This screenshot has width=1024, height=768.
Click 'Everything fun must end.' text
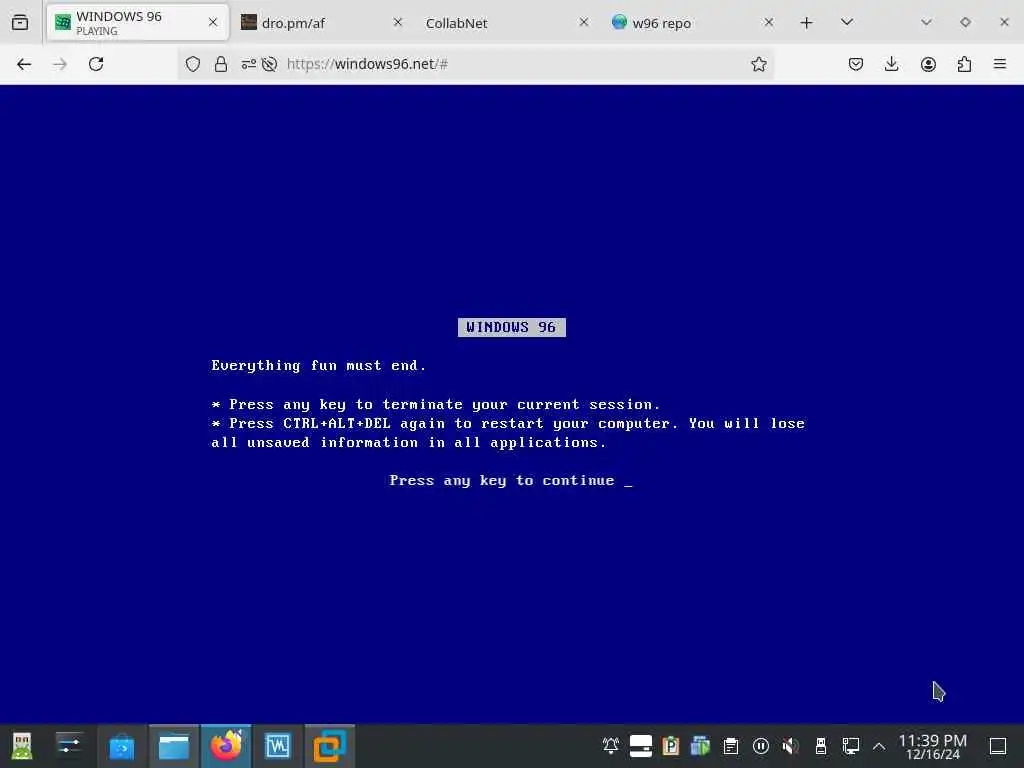click(319, 366)
